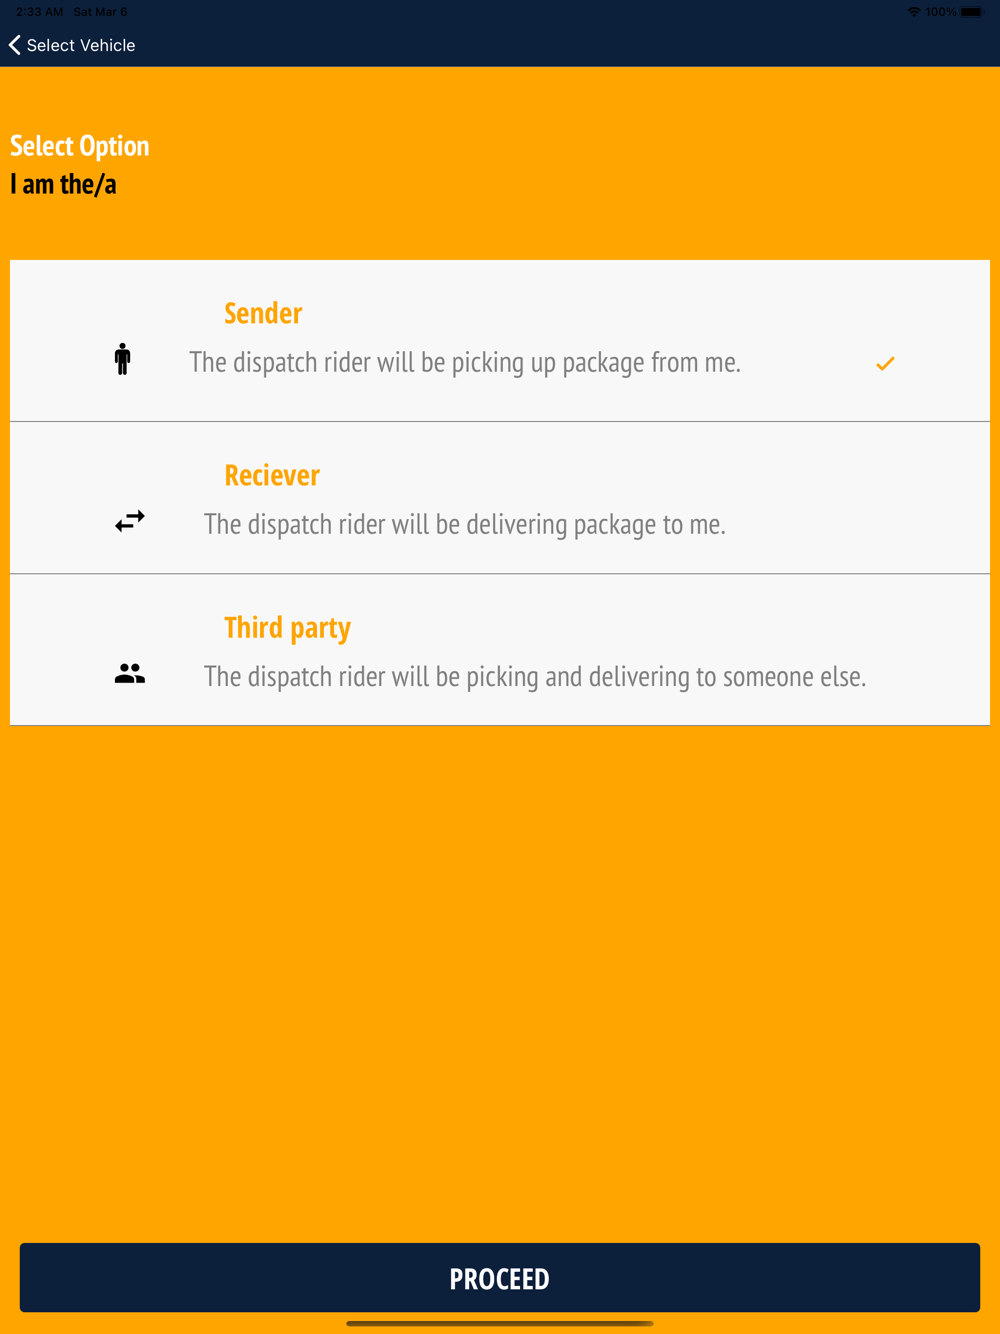Click the orange checkmark on Sender
The width and height of the screenshot is (1000, 1334).
click(885, 364)
